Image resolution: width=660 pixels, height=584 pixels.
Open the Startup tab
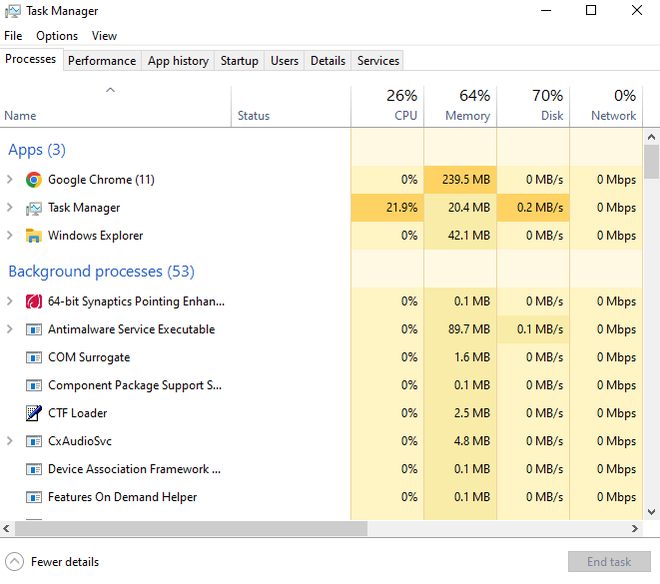tap(239, 61)
